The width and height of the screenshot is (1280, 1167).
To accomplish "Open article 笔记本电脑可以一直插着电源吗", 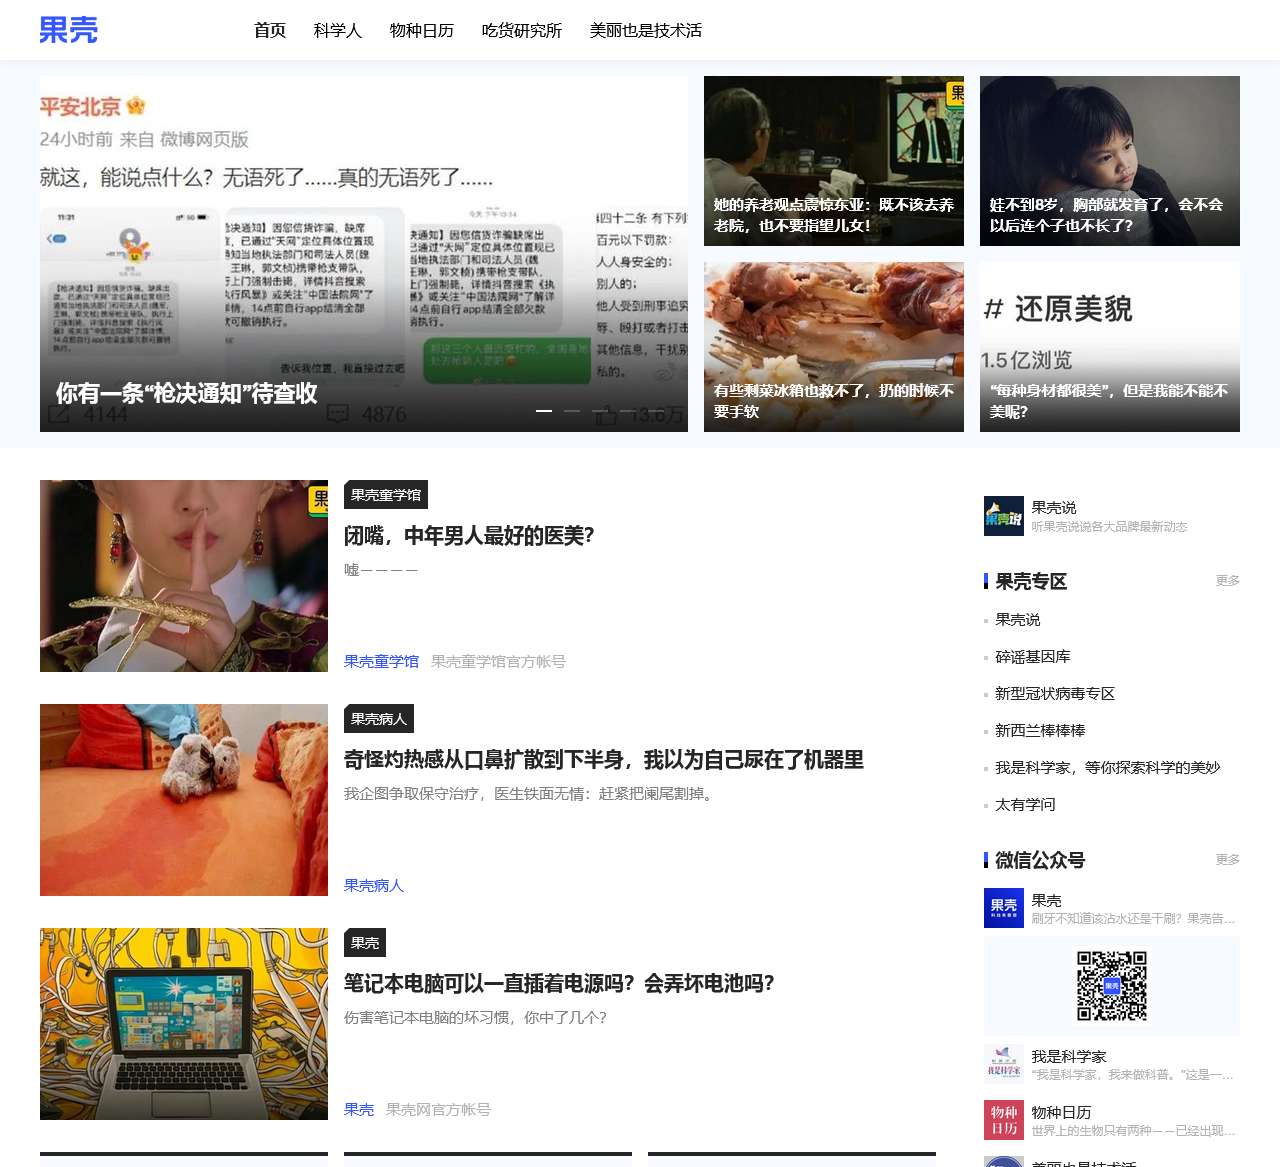I will (x=559, y=984).
